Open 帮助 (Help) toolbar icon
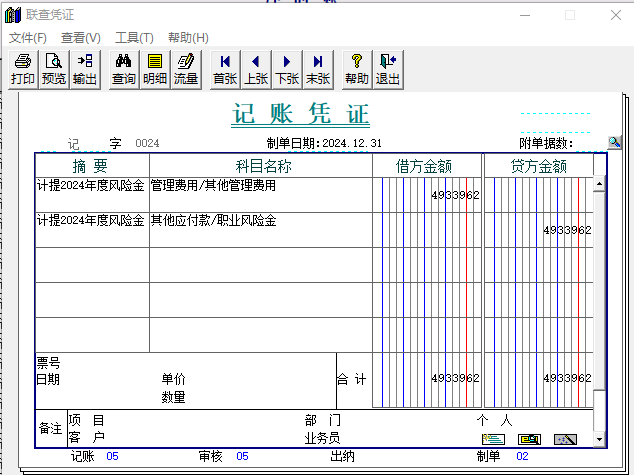 (x=357, y=69)
